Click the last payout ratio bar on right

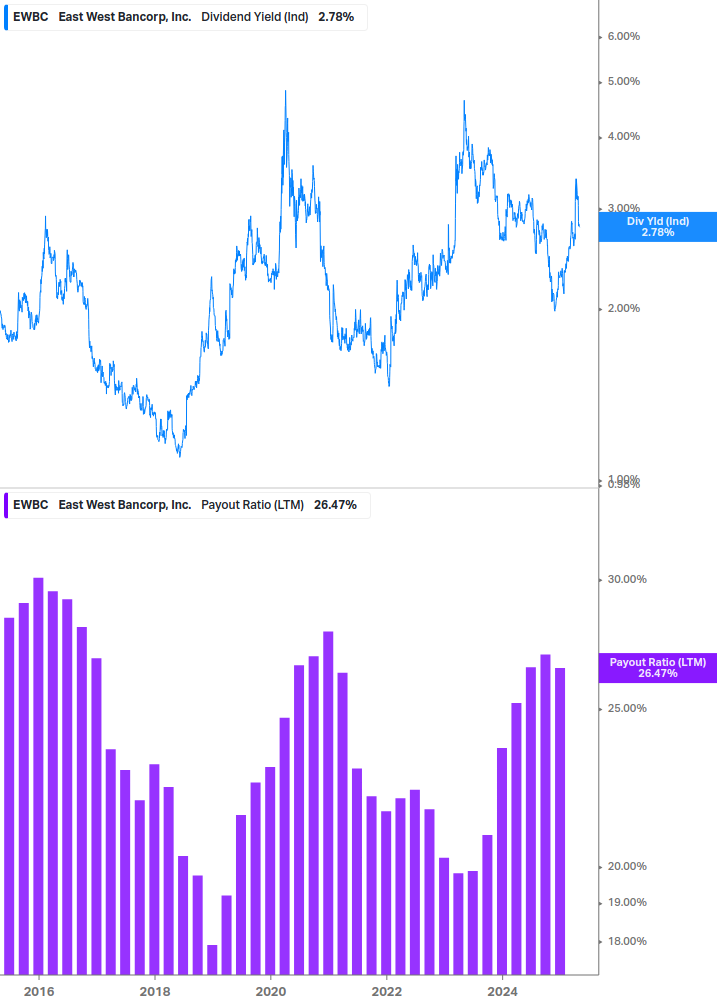click(x=560, y=821)
